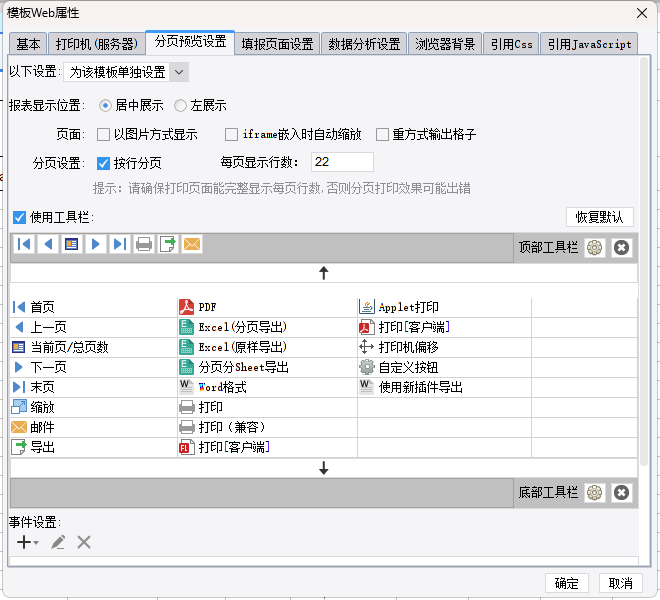This screenshot has width=660, height=600.
Task: Select the 使用新插件导出 item
Action: pyautogui.click(x=444, y=387)
